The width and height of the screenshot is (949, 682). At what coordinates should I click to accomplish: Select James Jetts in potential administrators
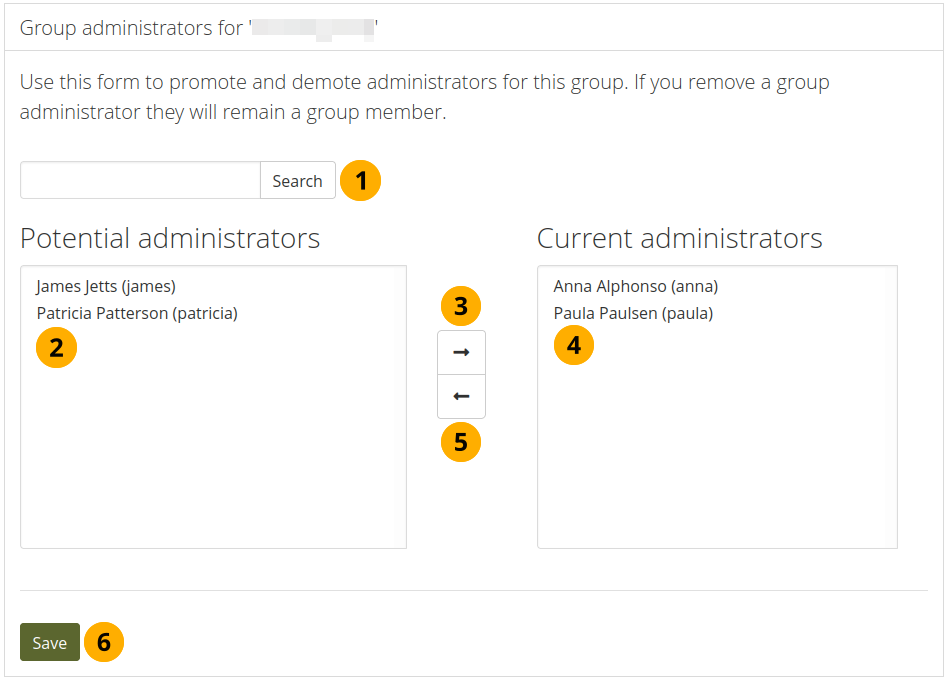point(106,287)
